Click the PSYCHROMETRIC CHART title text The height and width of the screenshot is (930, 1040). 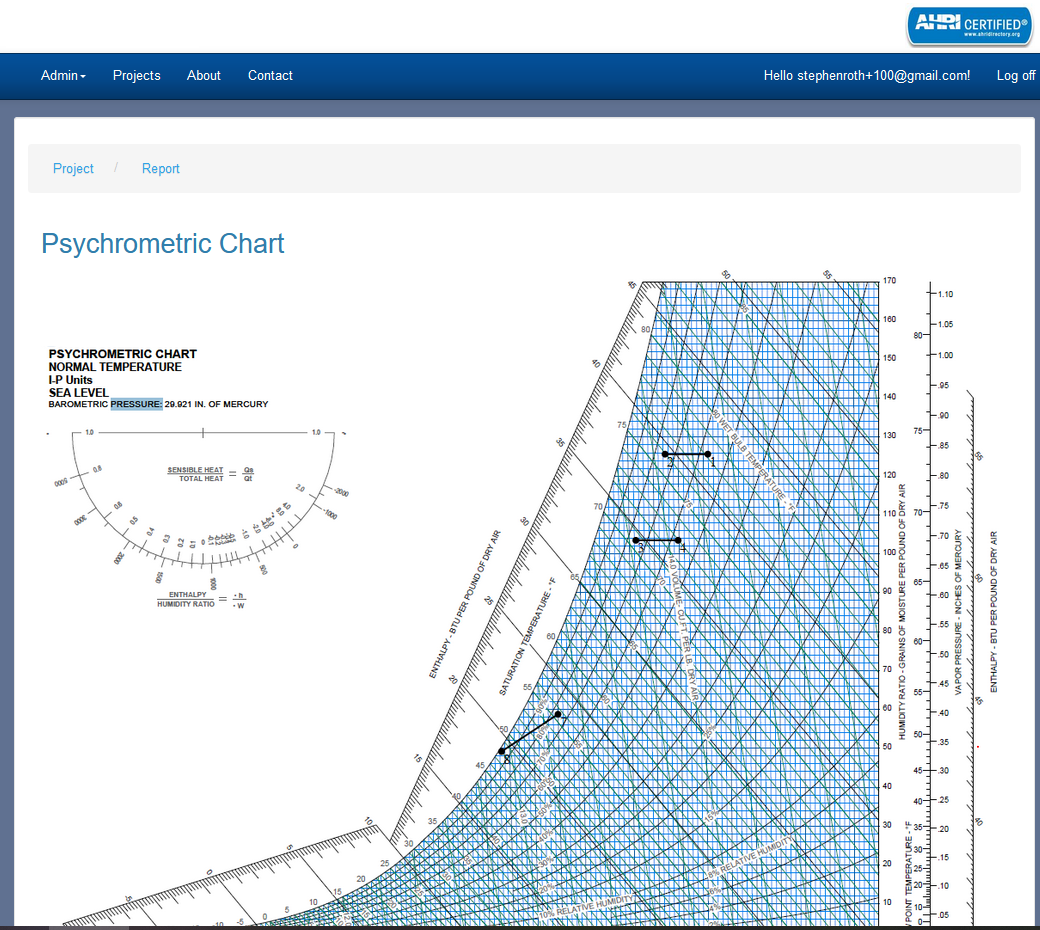[123, 354]
